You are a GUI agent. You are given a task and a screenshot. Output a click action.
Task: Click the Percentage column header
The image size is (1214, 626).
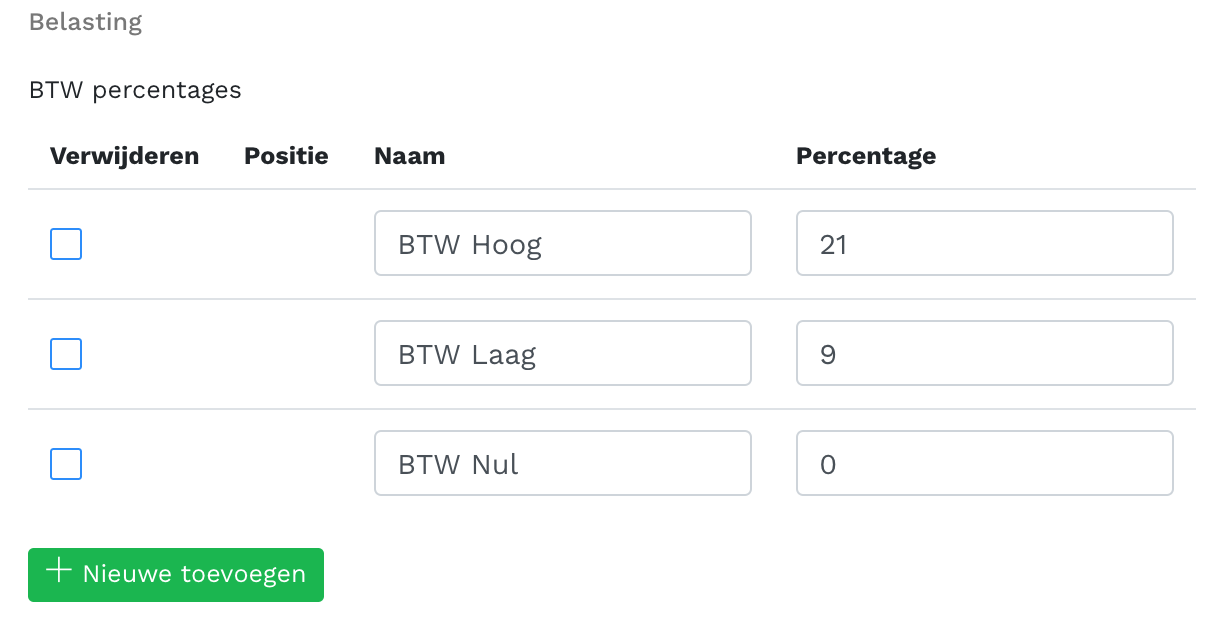[866, 156]
